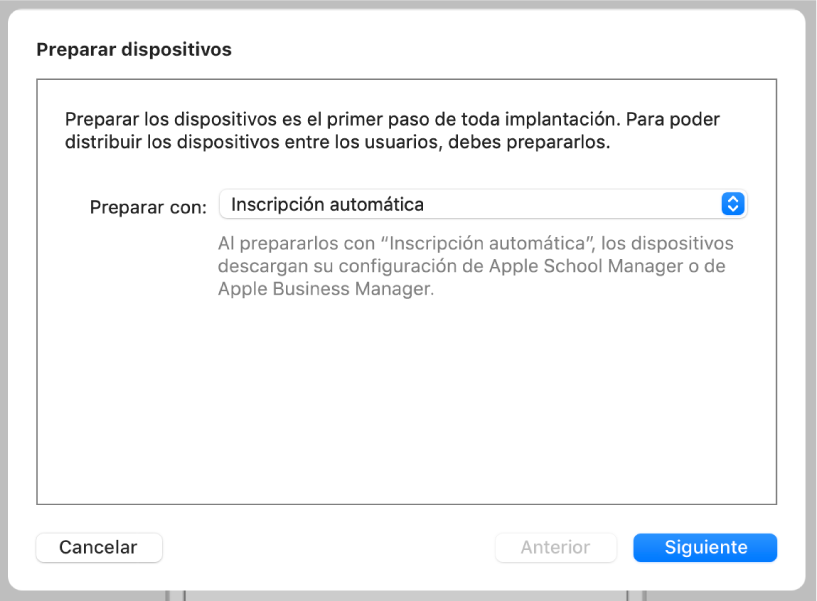Cancel the device preparation assistant
The height and width of the screenshot is (601, 817).
coord(98,547)
